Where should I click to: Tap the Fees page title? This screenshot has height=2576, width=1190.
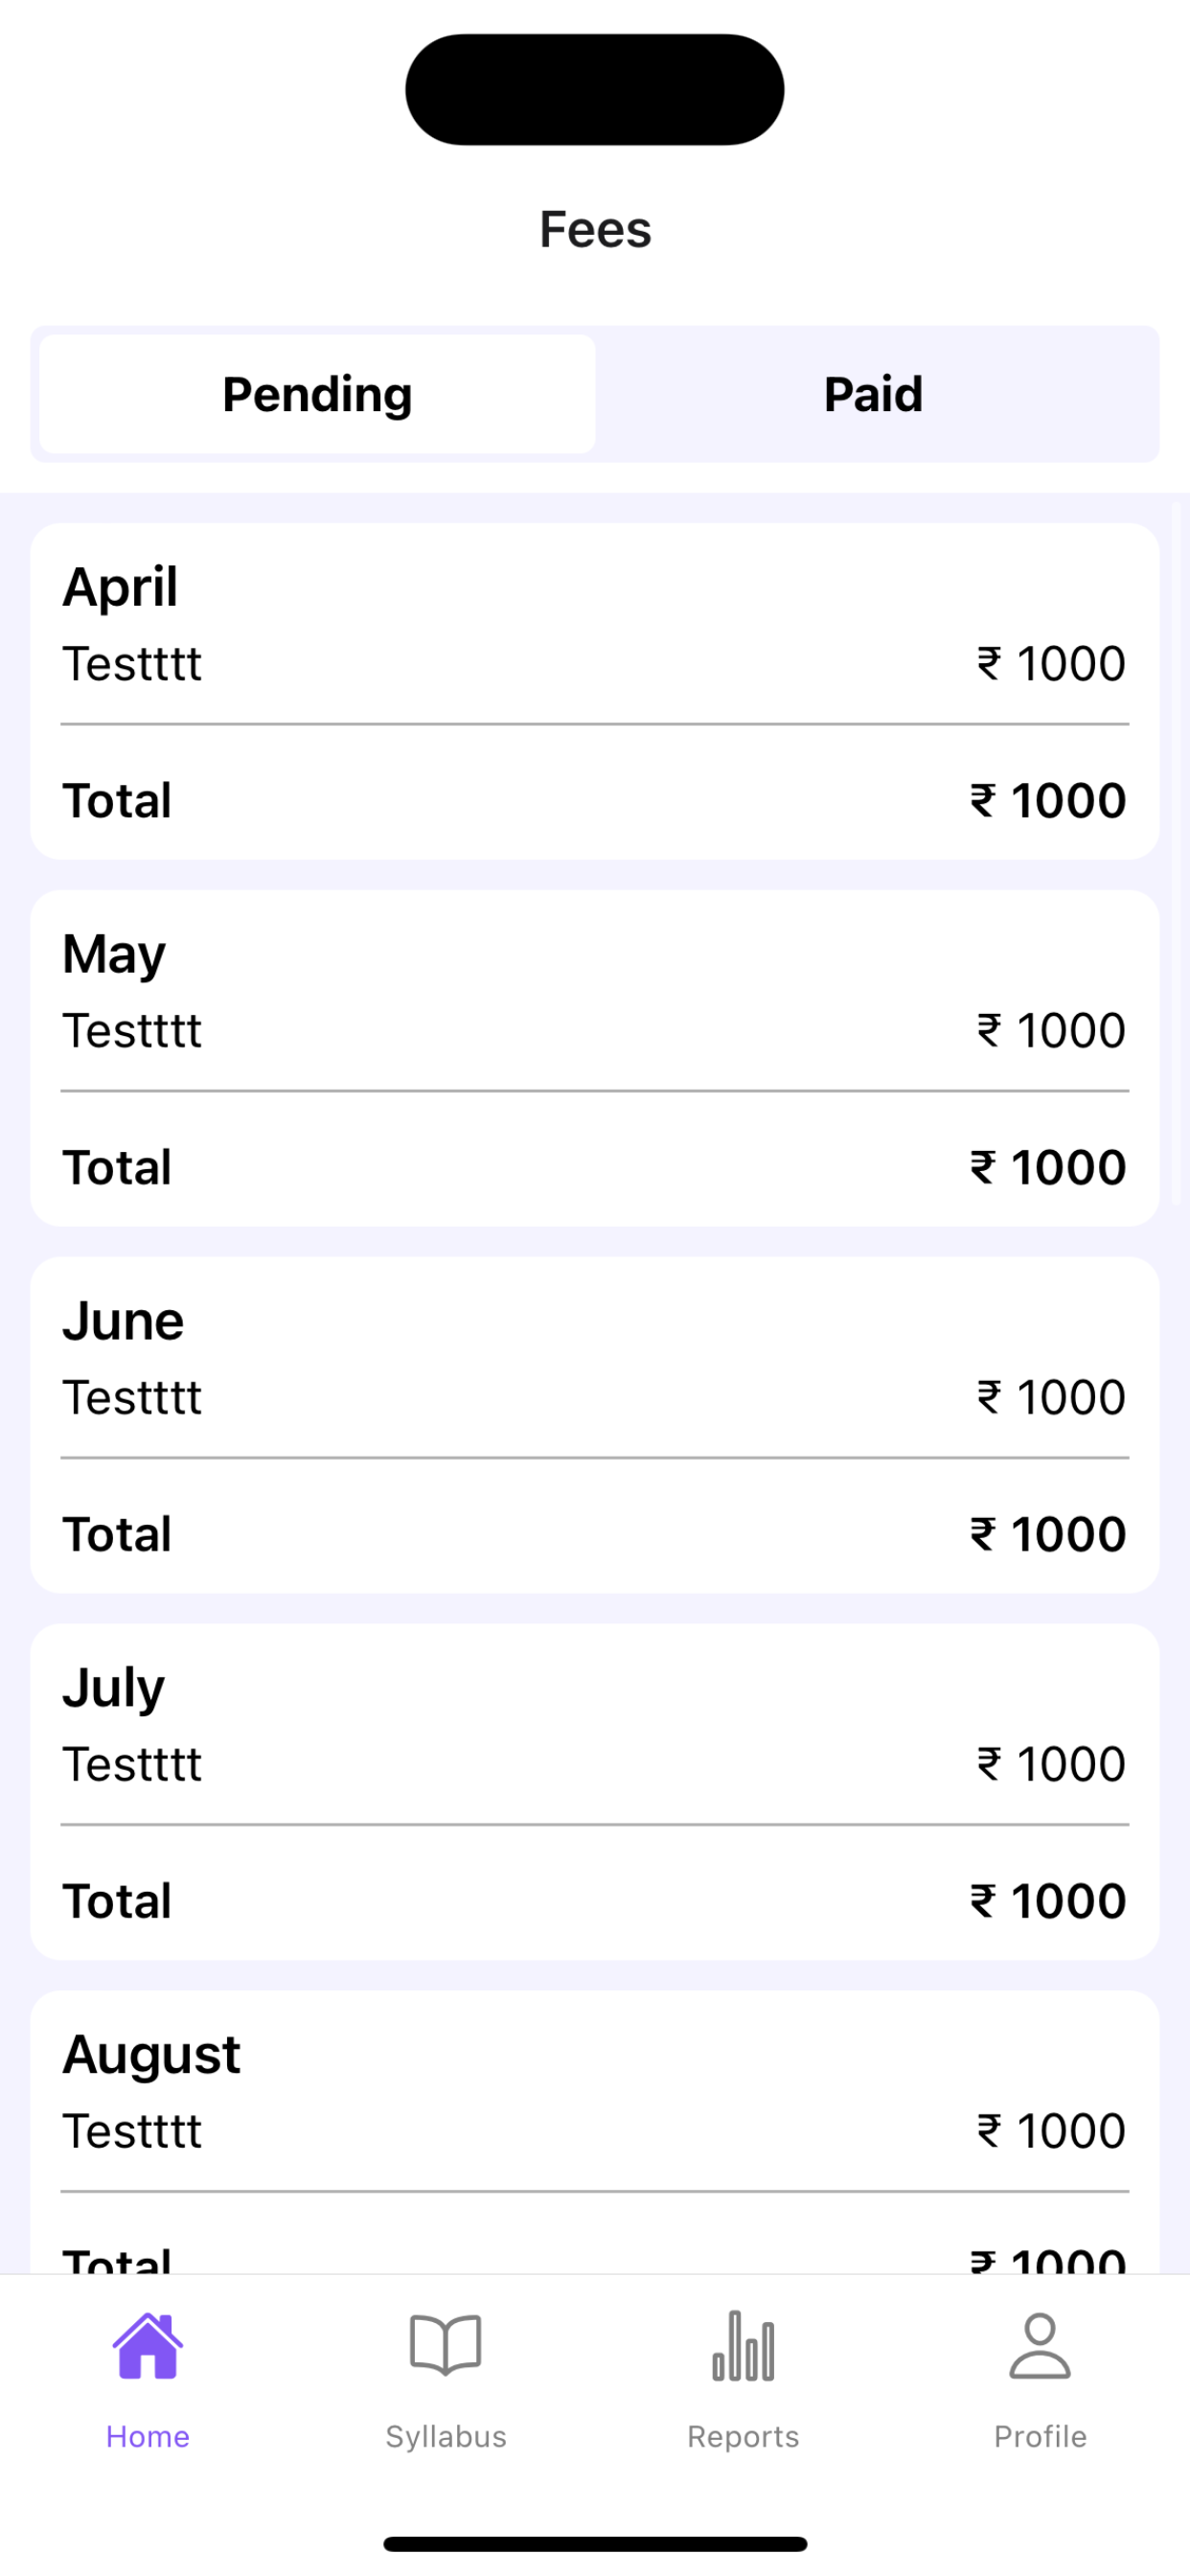[x=595, y=230]
